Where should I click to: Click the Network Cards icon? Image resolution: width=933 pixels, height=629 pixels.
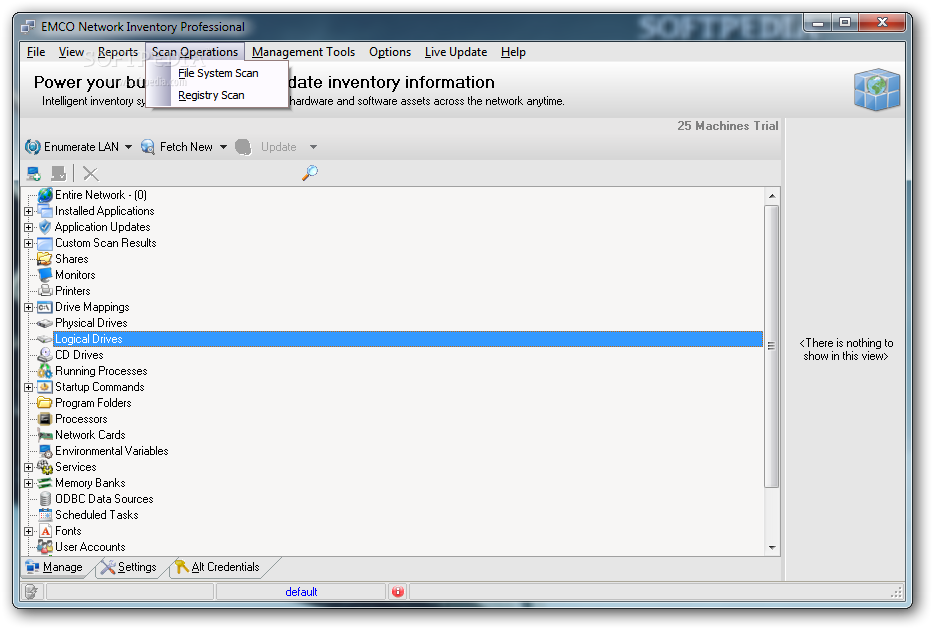tap(45, 436)
